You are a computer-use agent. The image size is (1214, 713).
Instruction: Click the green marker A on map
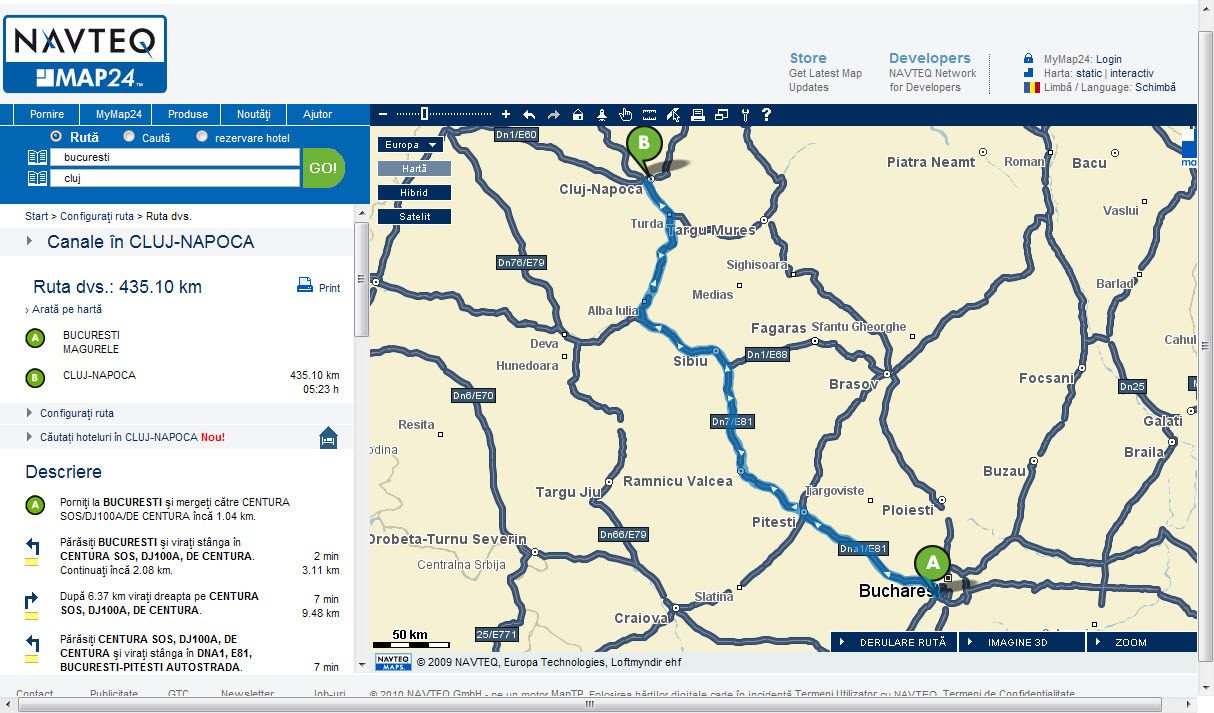(x=933, y=563)
